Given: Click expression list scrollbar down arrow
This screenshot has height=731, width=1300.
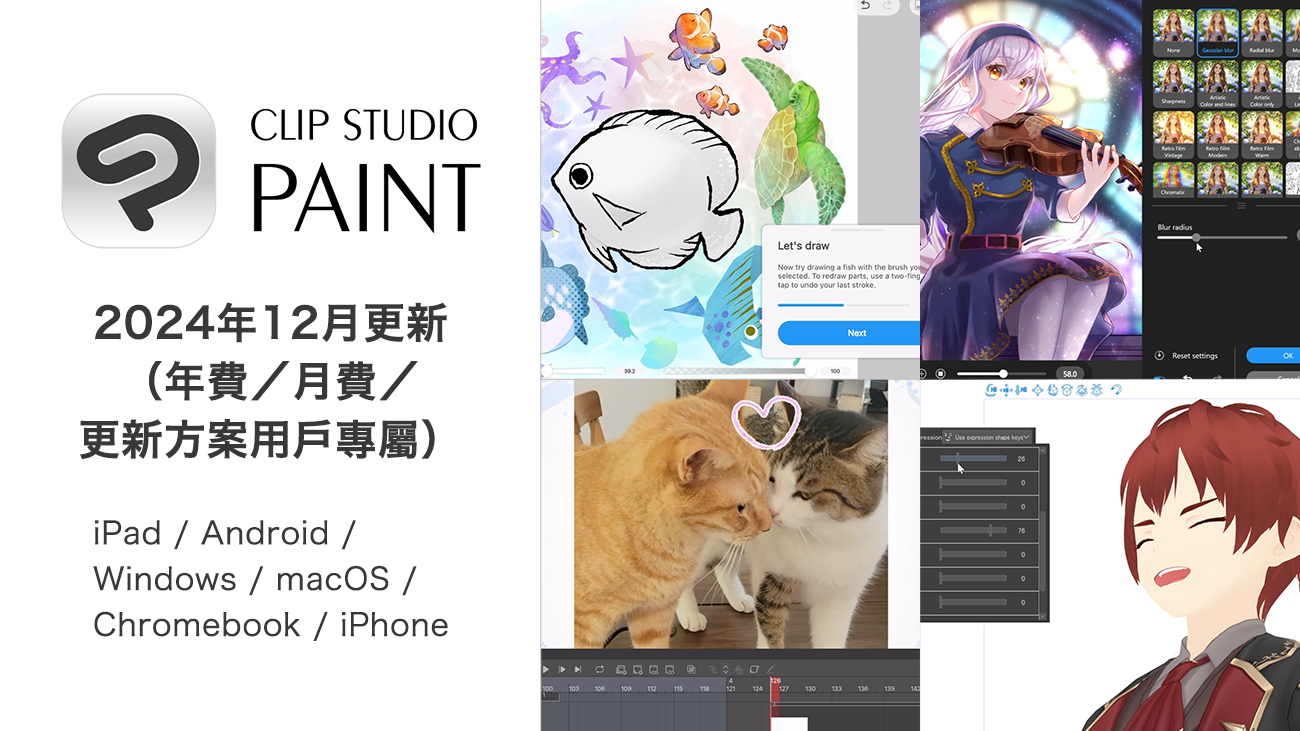Looking at the screenshot, I should (x=1043, y=614).
